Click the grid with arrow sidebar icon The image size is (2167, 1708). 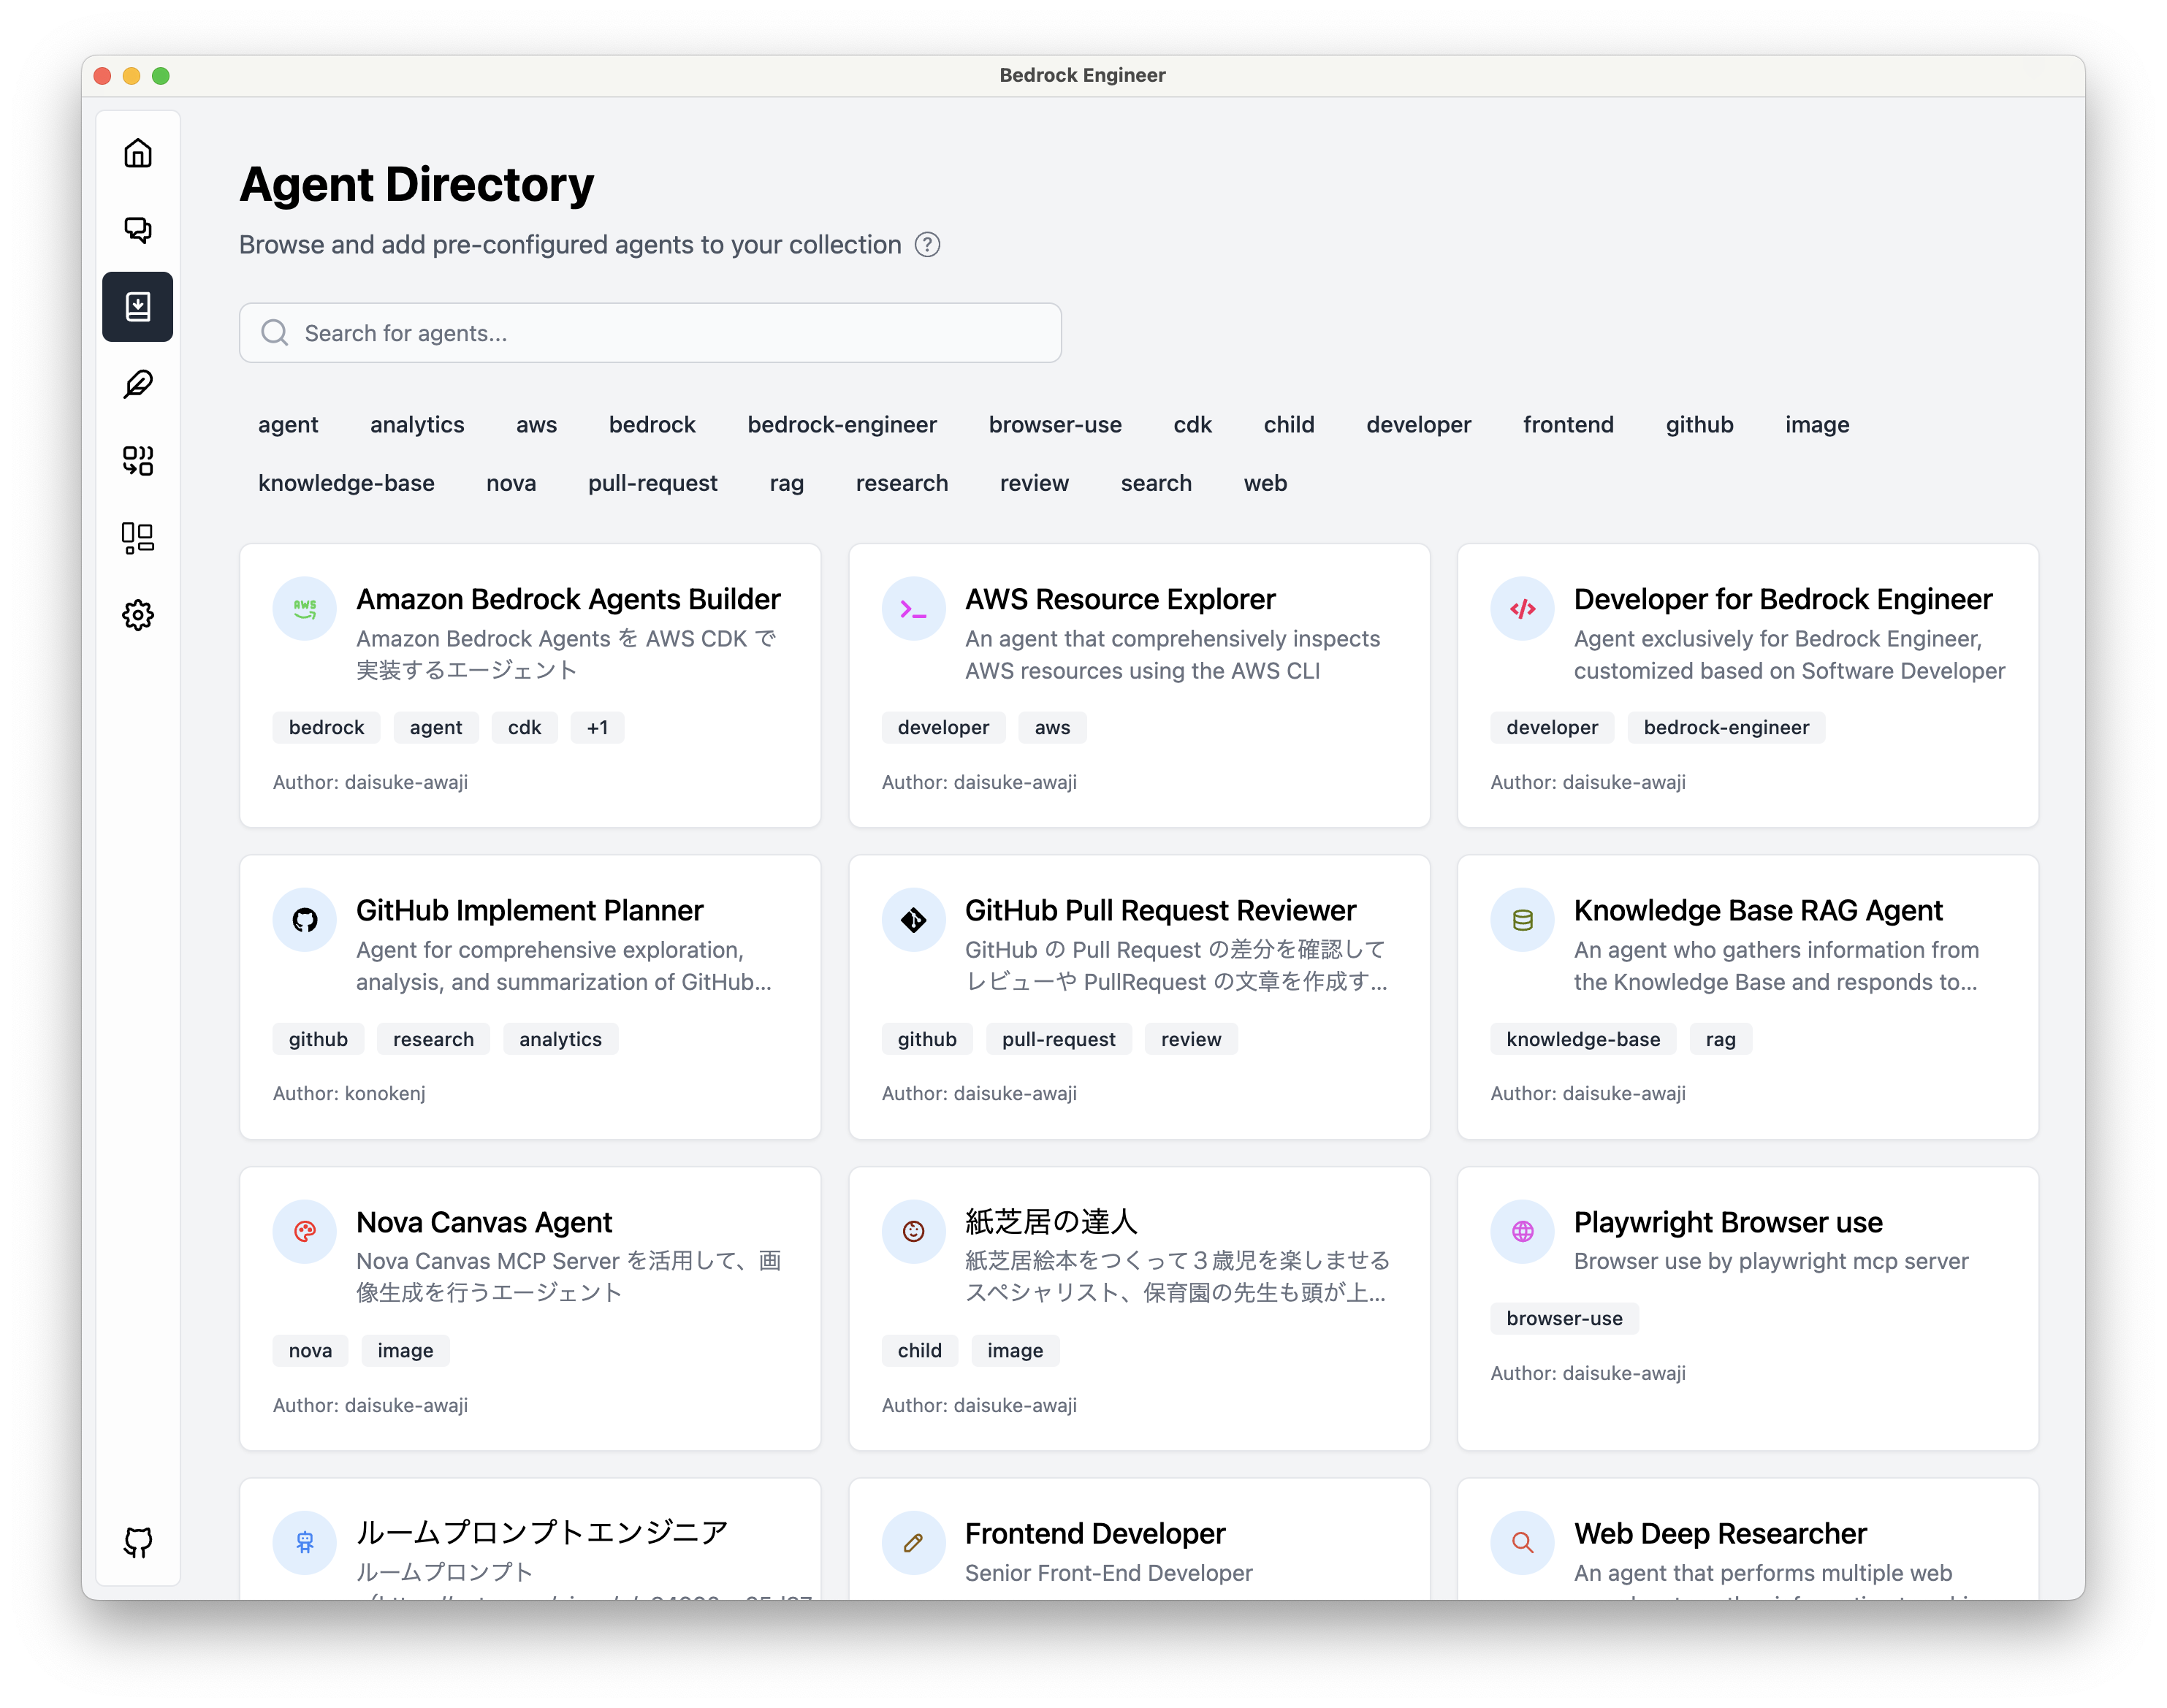coord(138,461)
